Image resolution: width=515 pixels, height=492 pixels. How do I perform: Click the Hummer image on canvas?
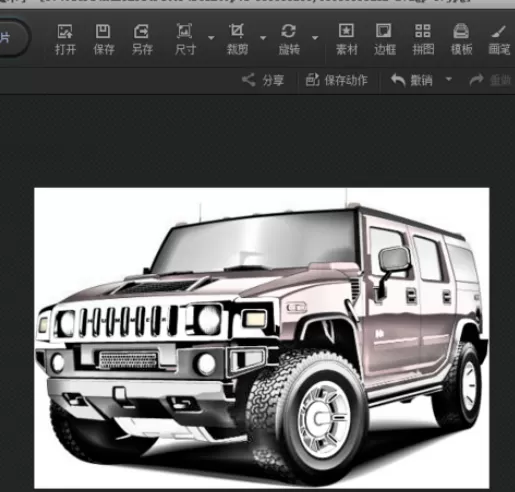coord(262,338)
